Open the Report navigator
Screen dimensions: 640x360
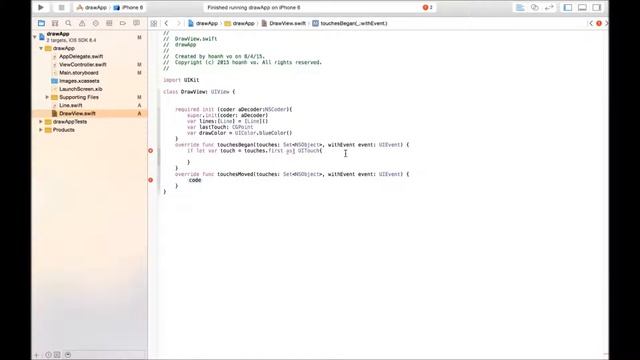pyautogui.click(x=136, y=23)
